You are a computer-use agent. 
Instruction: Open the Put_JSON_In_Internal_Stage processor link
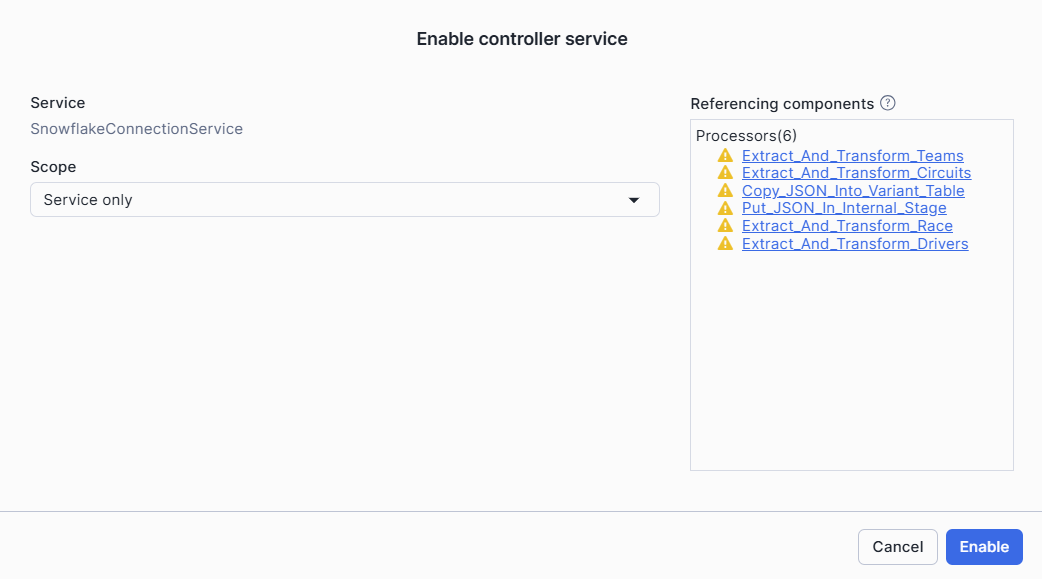coord(844,208)
